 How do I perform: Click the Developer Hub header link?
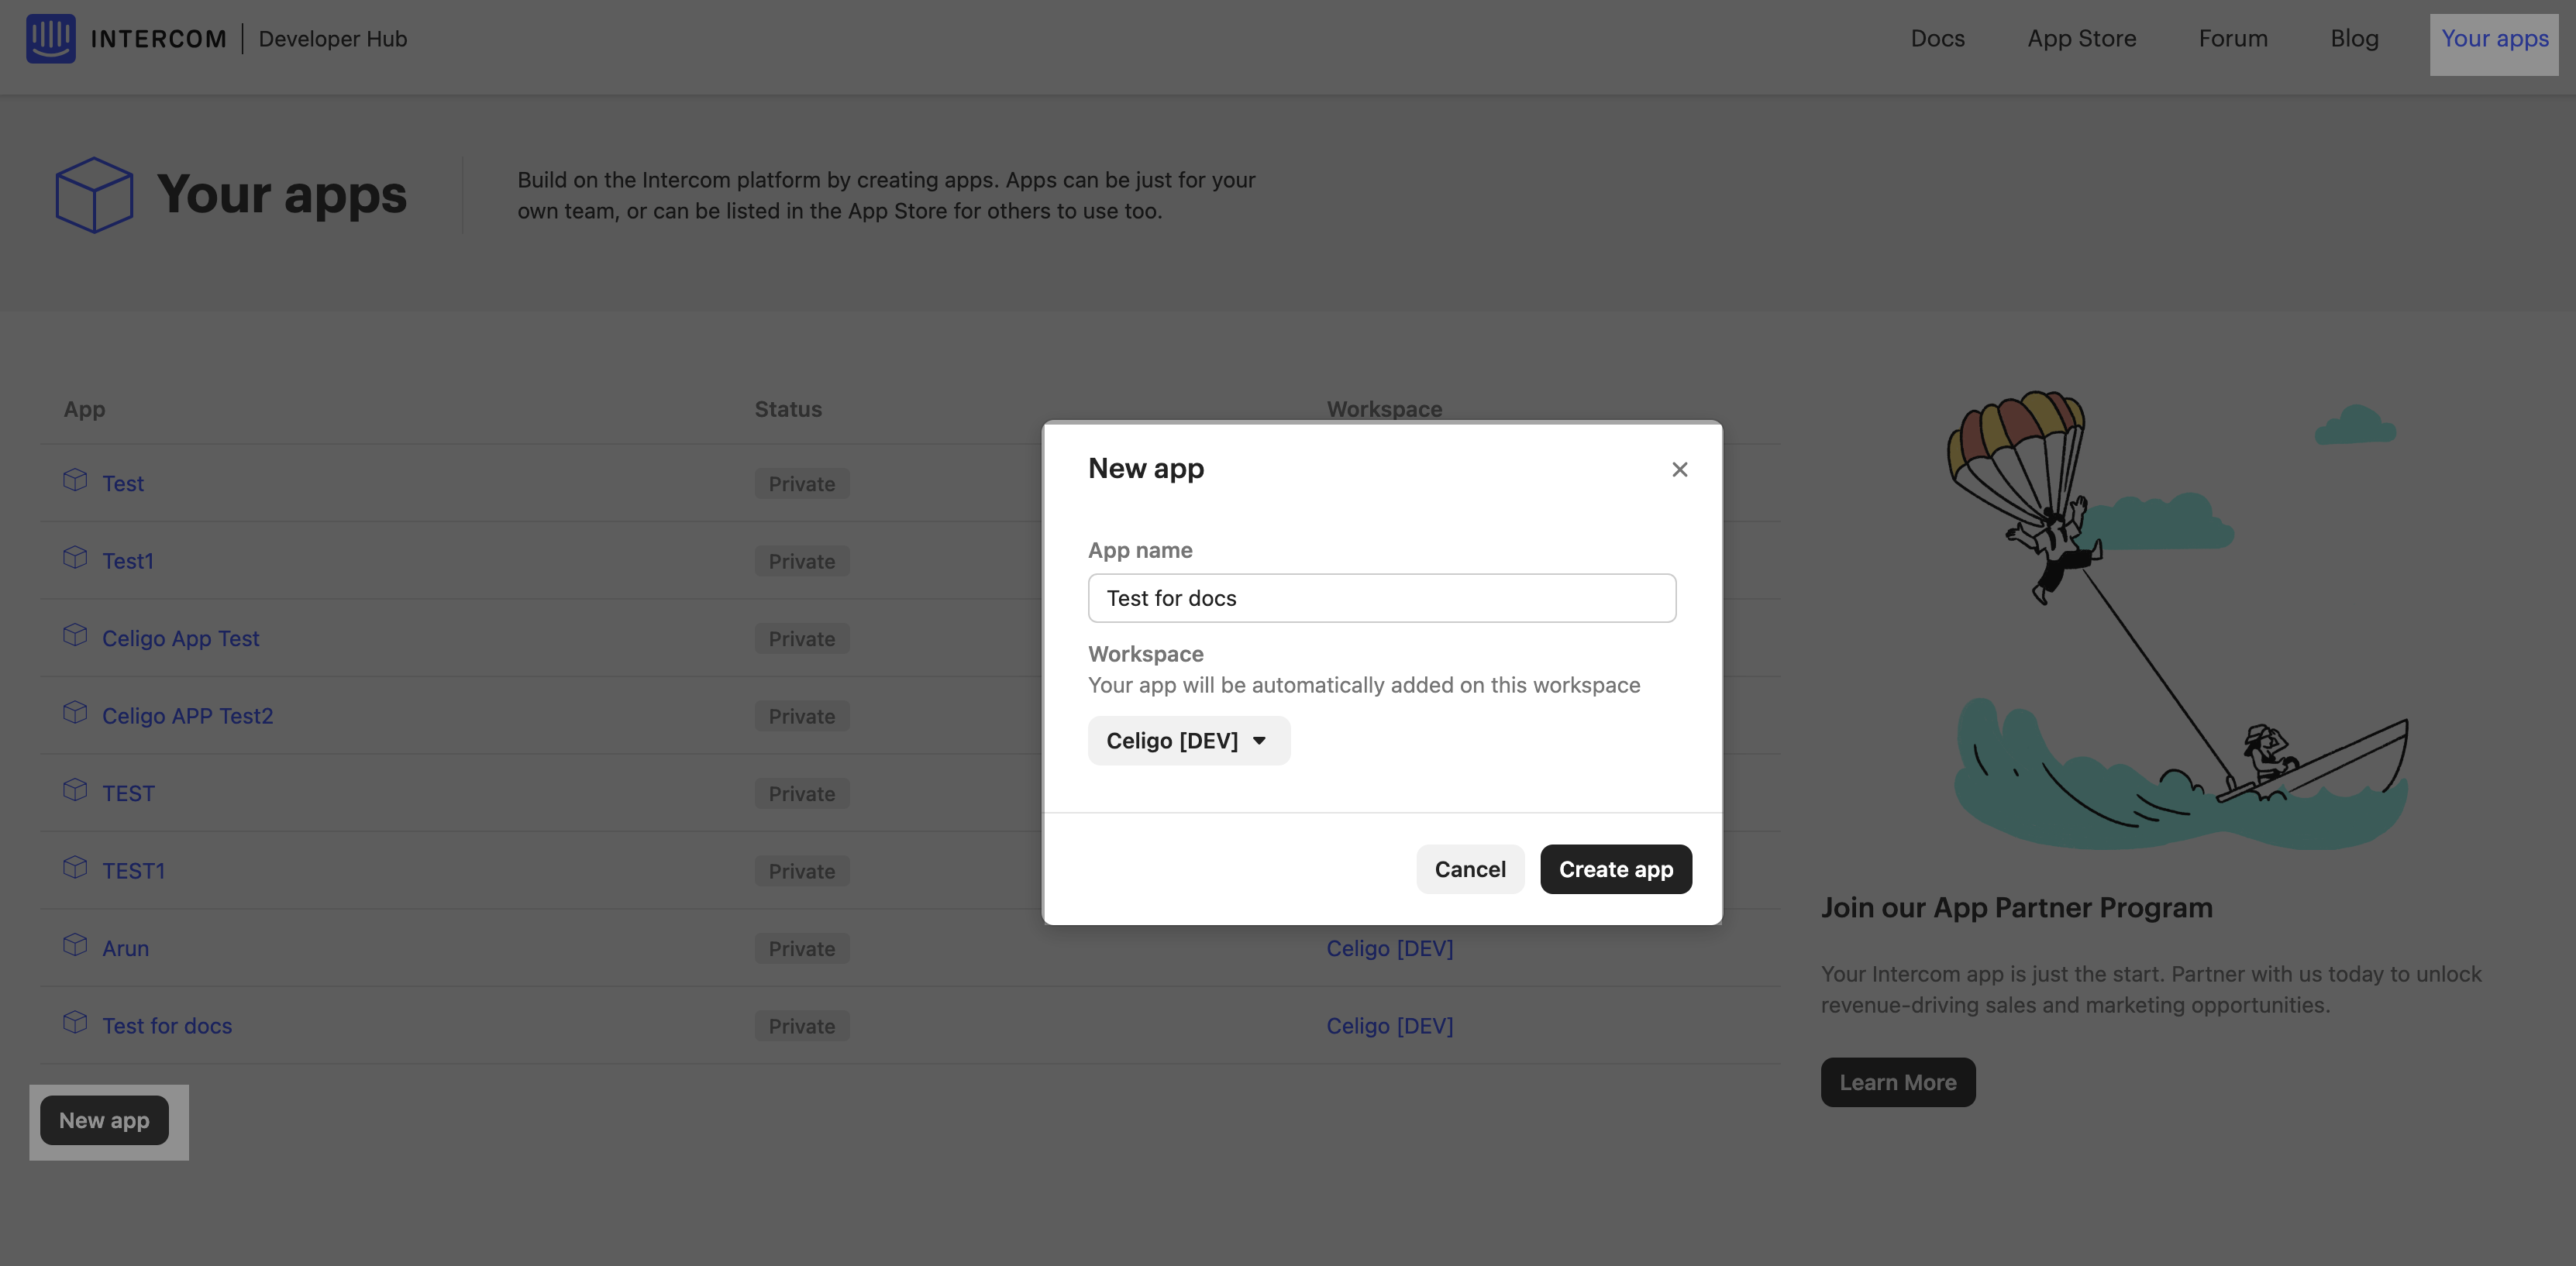pos(333,38)
